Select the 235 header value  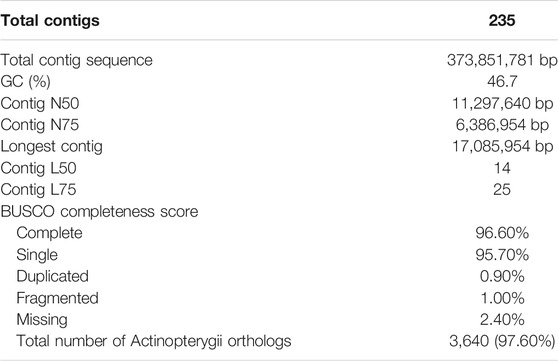(502, 20)
